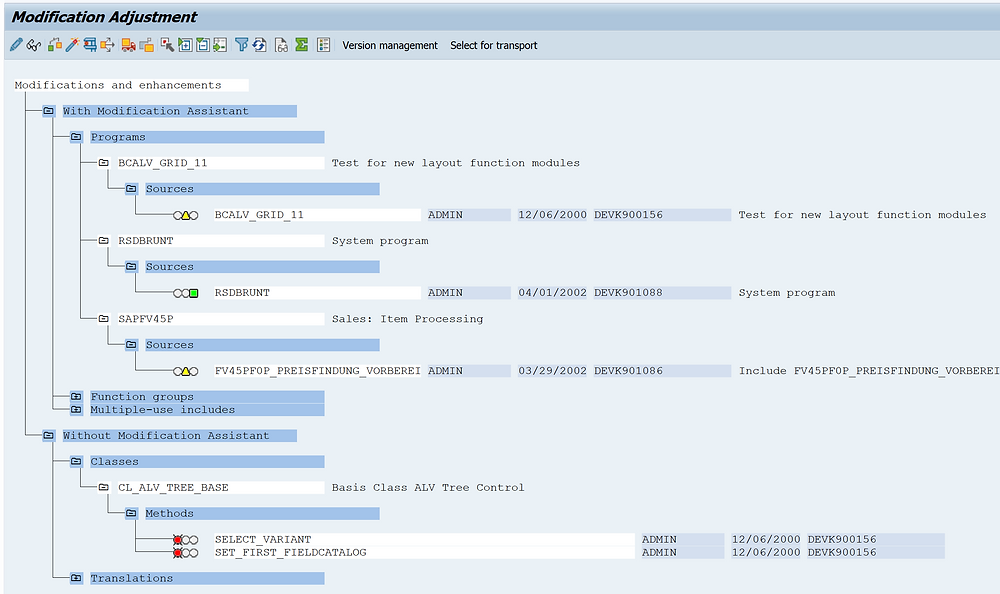Open the legend icon at the toolbar end
Viewport: 1000px width, 594px height.
(321, 44)
